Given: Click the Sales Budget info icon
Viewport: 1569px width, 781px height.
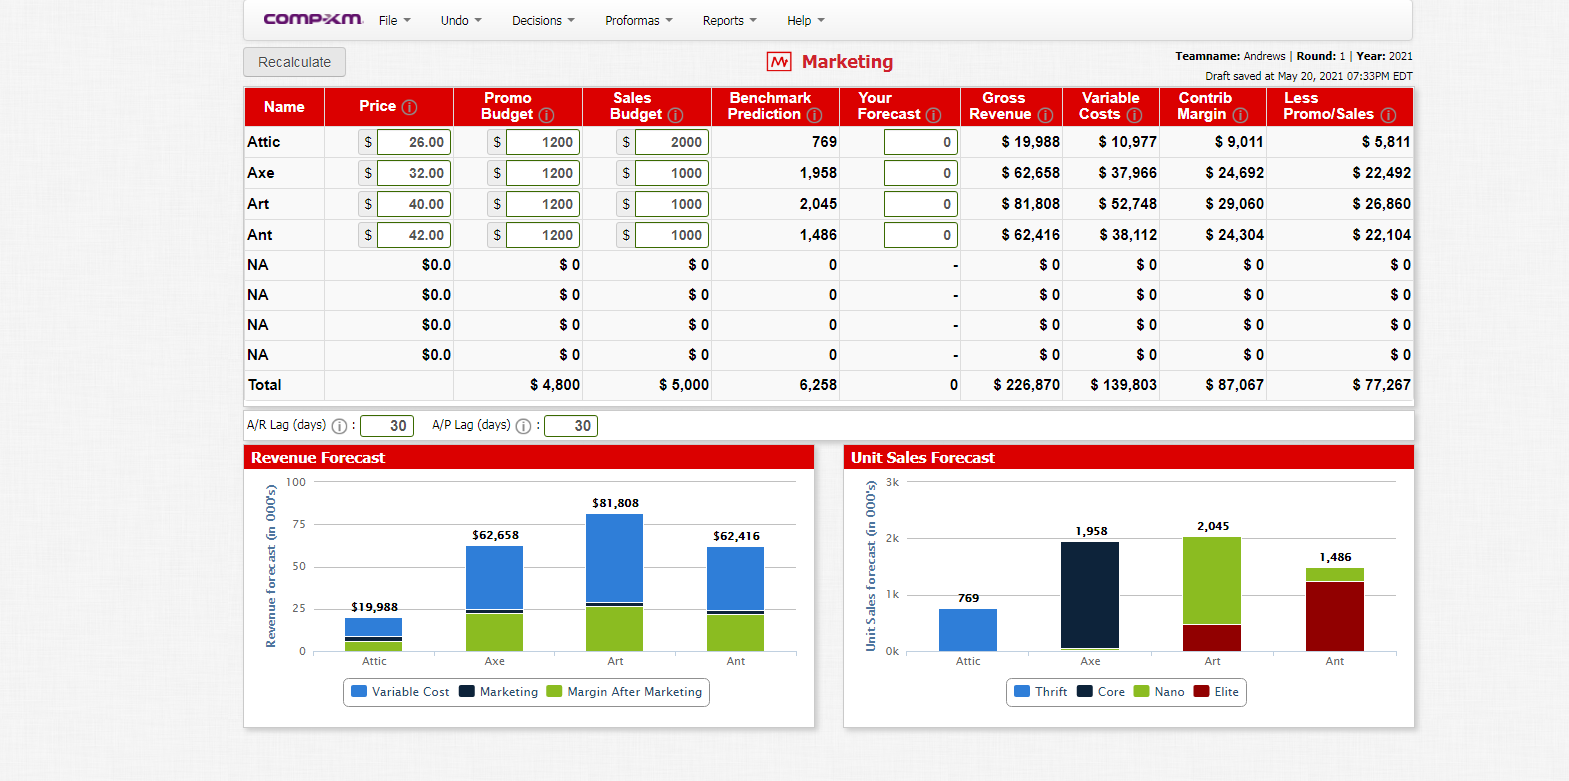Looking at the screenshot, I should tap(675, 115).
